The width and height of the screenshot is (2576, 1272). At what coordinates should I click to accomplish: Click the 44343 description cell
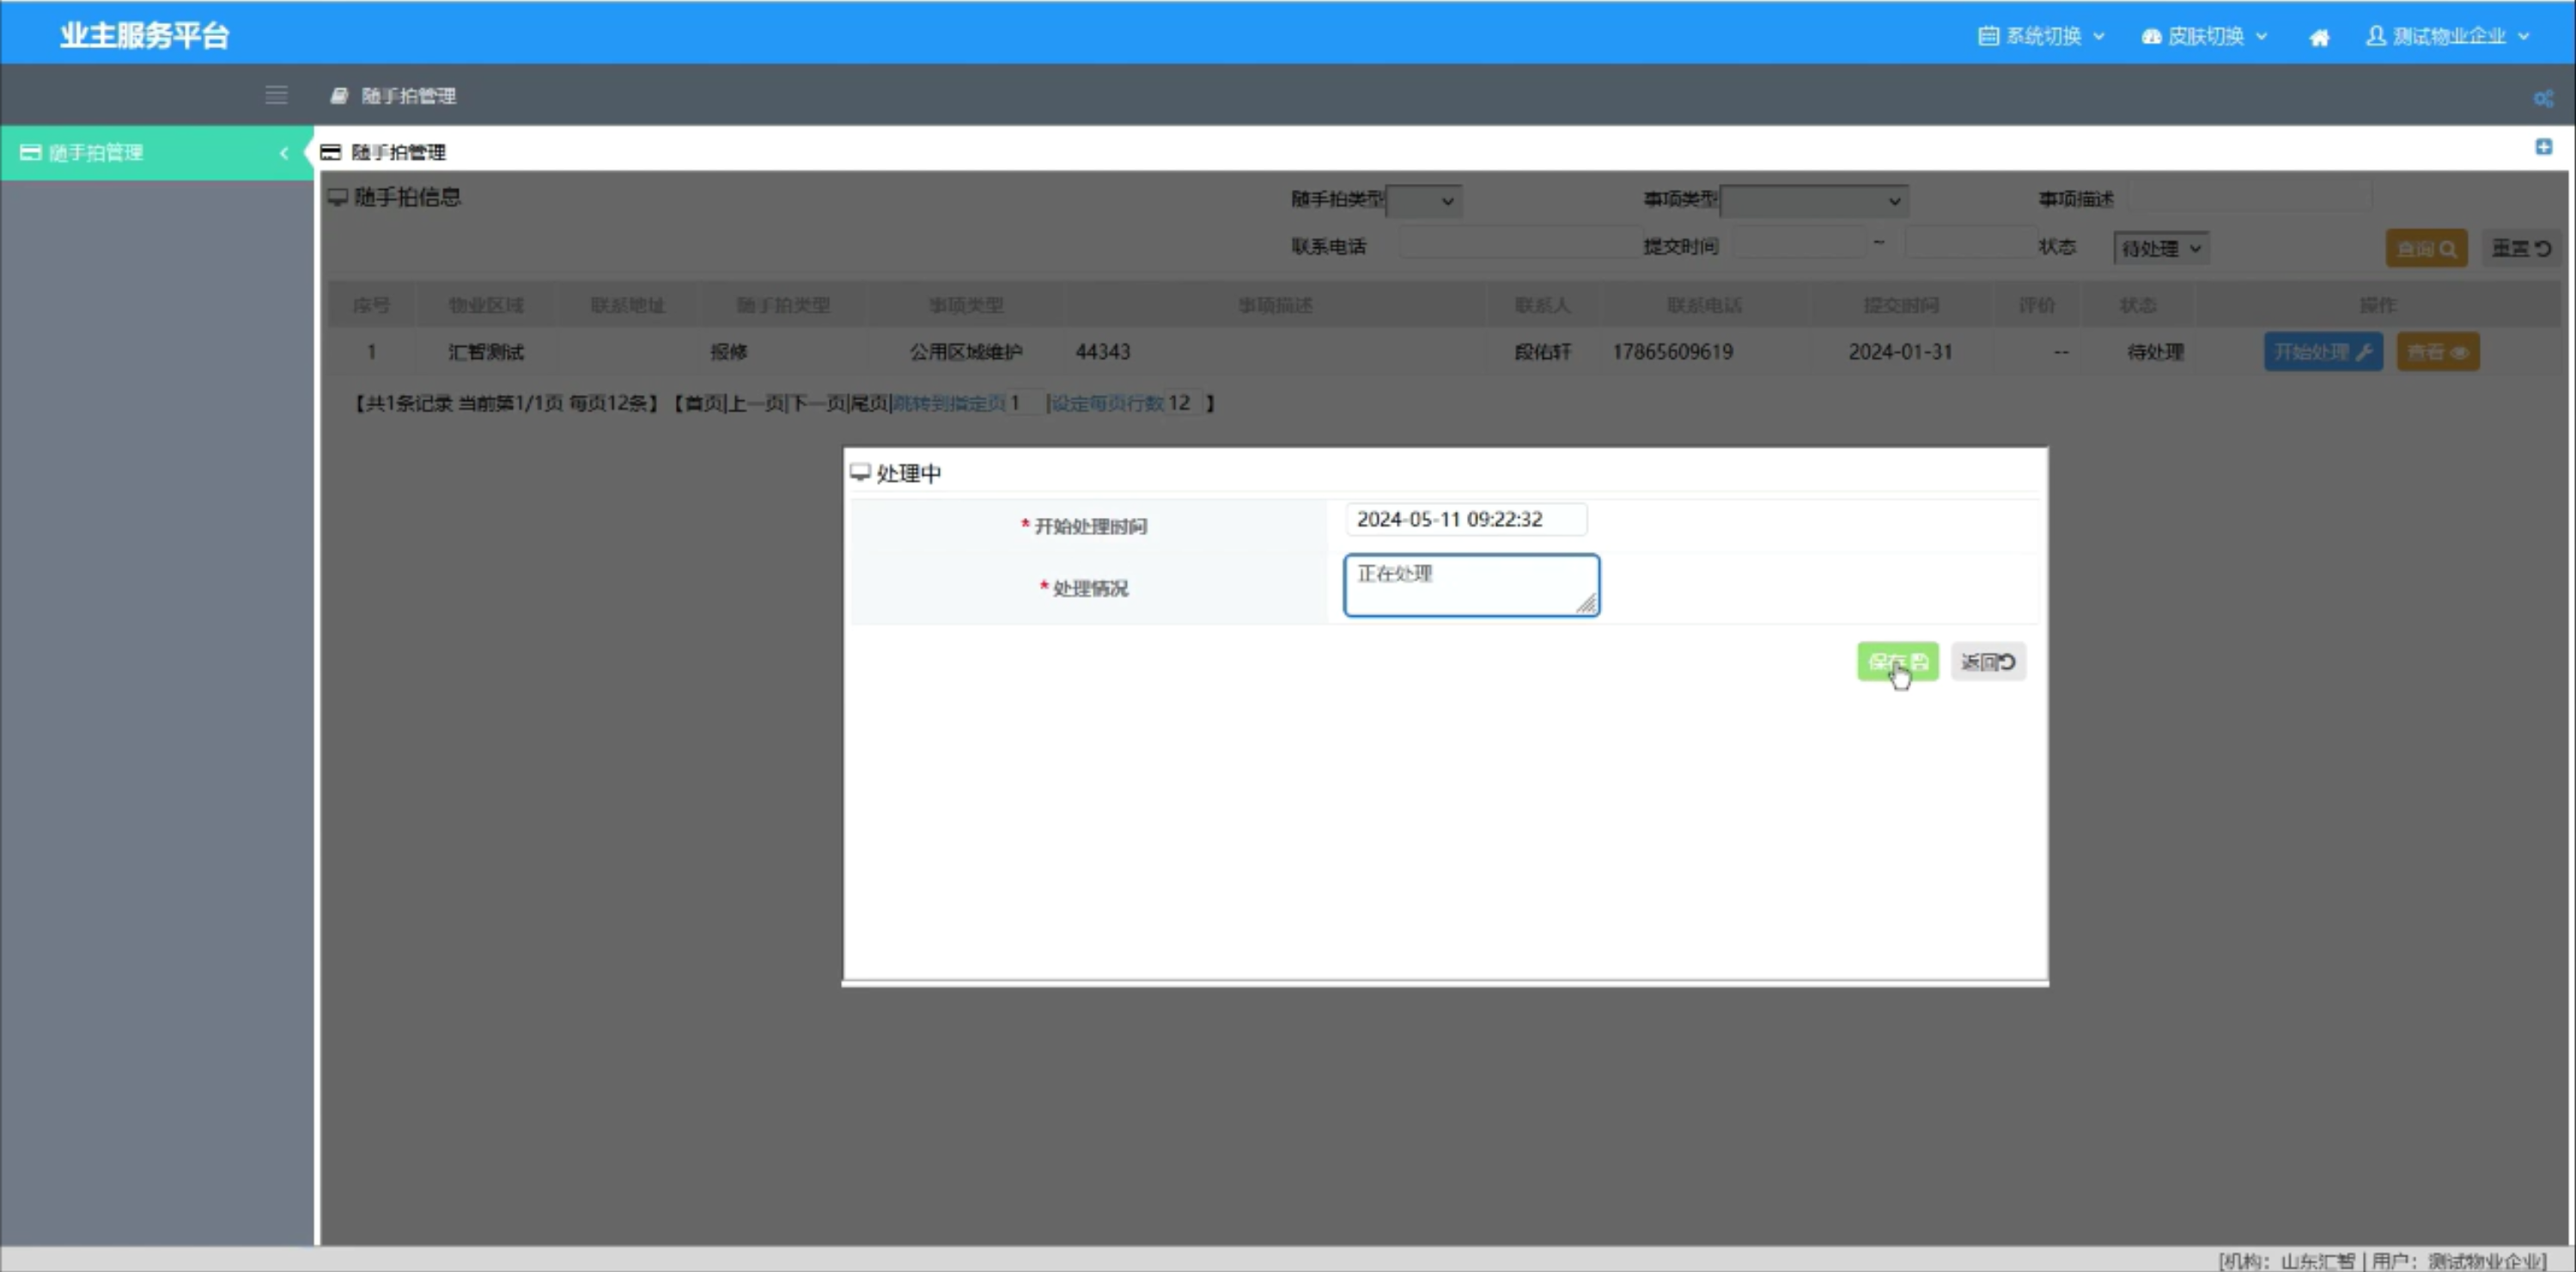pyautogui.click(x=1103, y=352)
